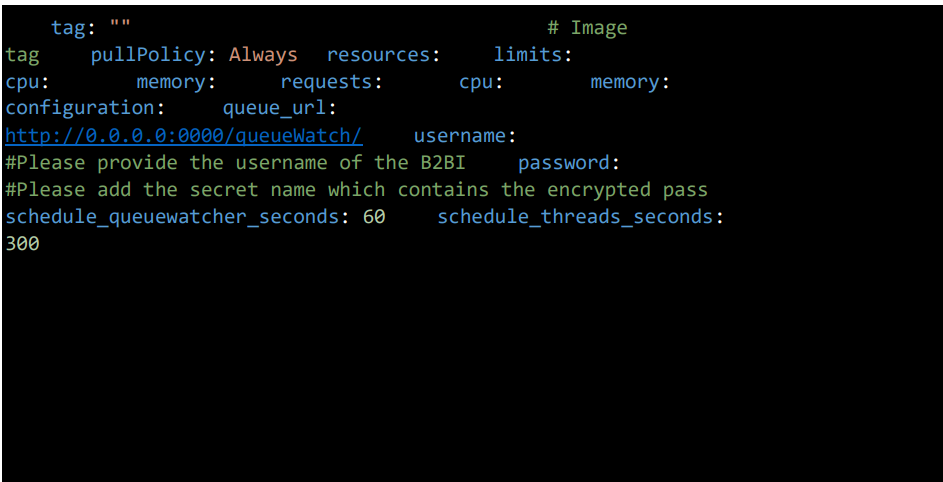Viewport: 943px width, 482px height.
Task: Click the resources key
Action: (378, 55)
